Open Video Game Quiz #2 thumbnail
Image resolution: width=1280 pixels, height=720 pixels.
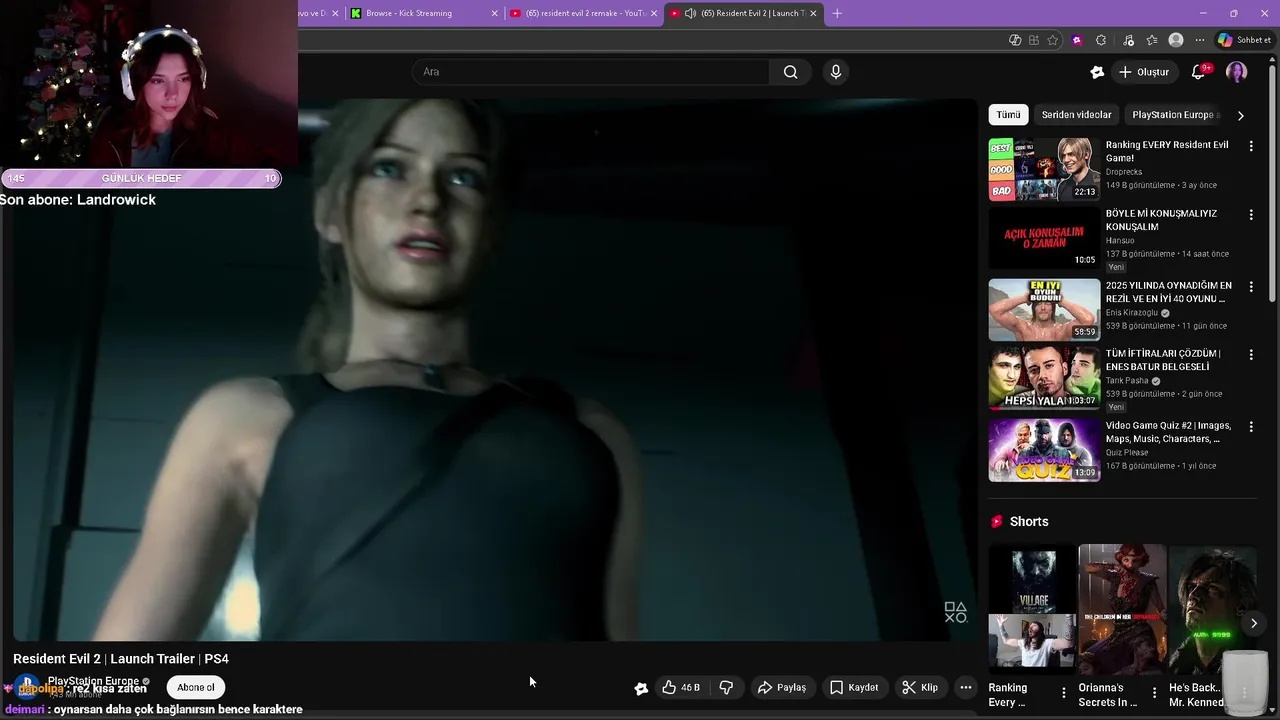(x=1044, y=450)
